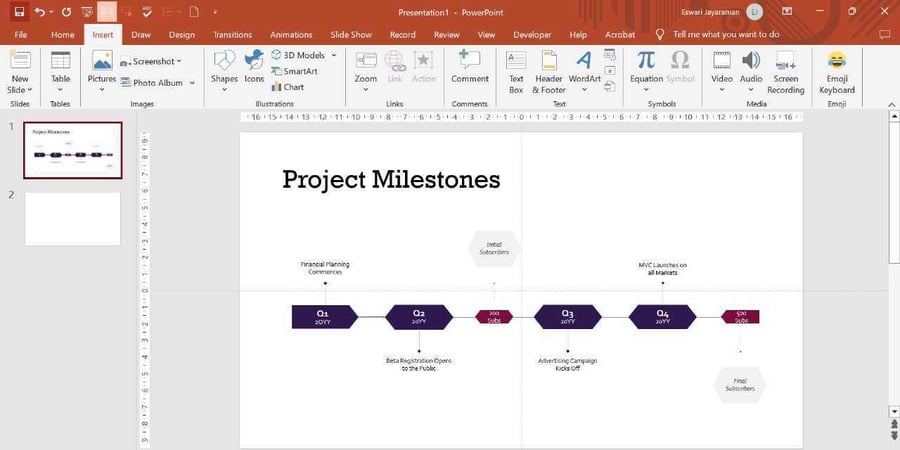Open the Shapes dropdown arrow

point(224,90)
